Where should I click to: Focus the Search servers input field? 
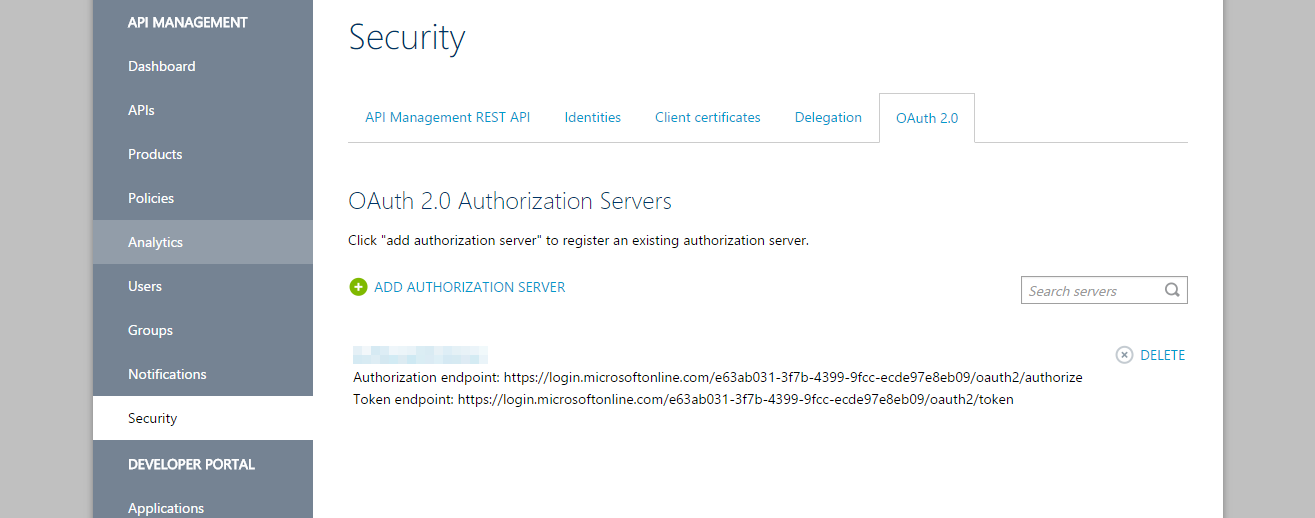point(1092,291)
